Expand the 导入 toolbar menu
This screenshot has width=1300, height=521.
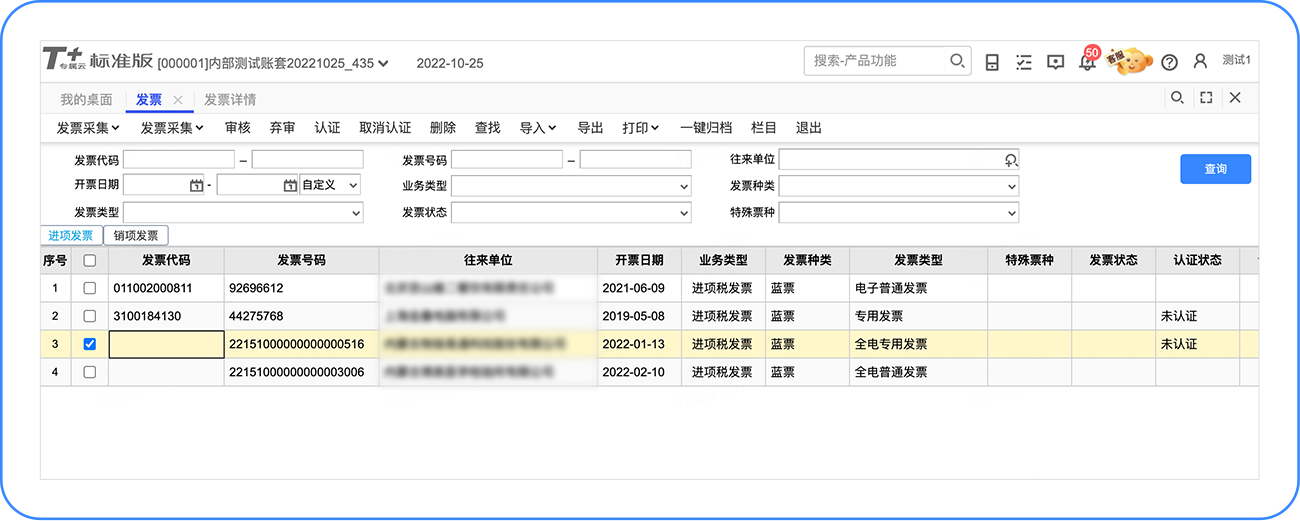(538, 128)
